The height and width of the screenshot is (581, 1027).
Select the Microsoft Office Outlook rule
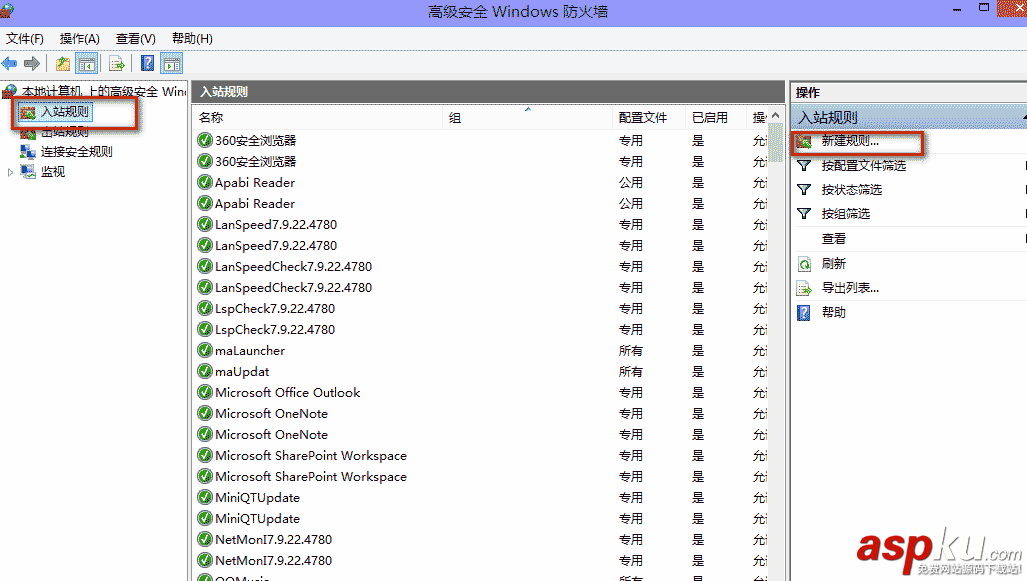[288, 393]
